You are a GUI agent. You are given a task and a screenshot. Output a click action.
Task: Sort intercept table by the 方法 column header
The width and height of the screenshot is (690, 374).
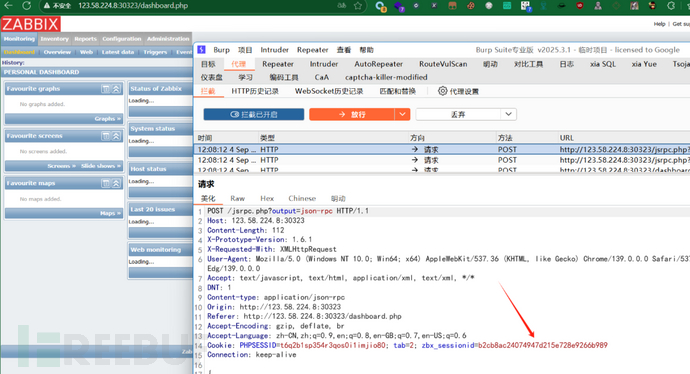tap(505, 138)
